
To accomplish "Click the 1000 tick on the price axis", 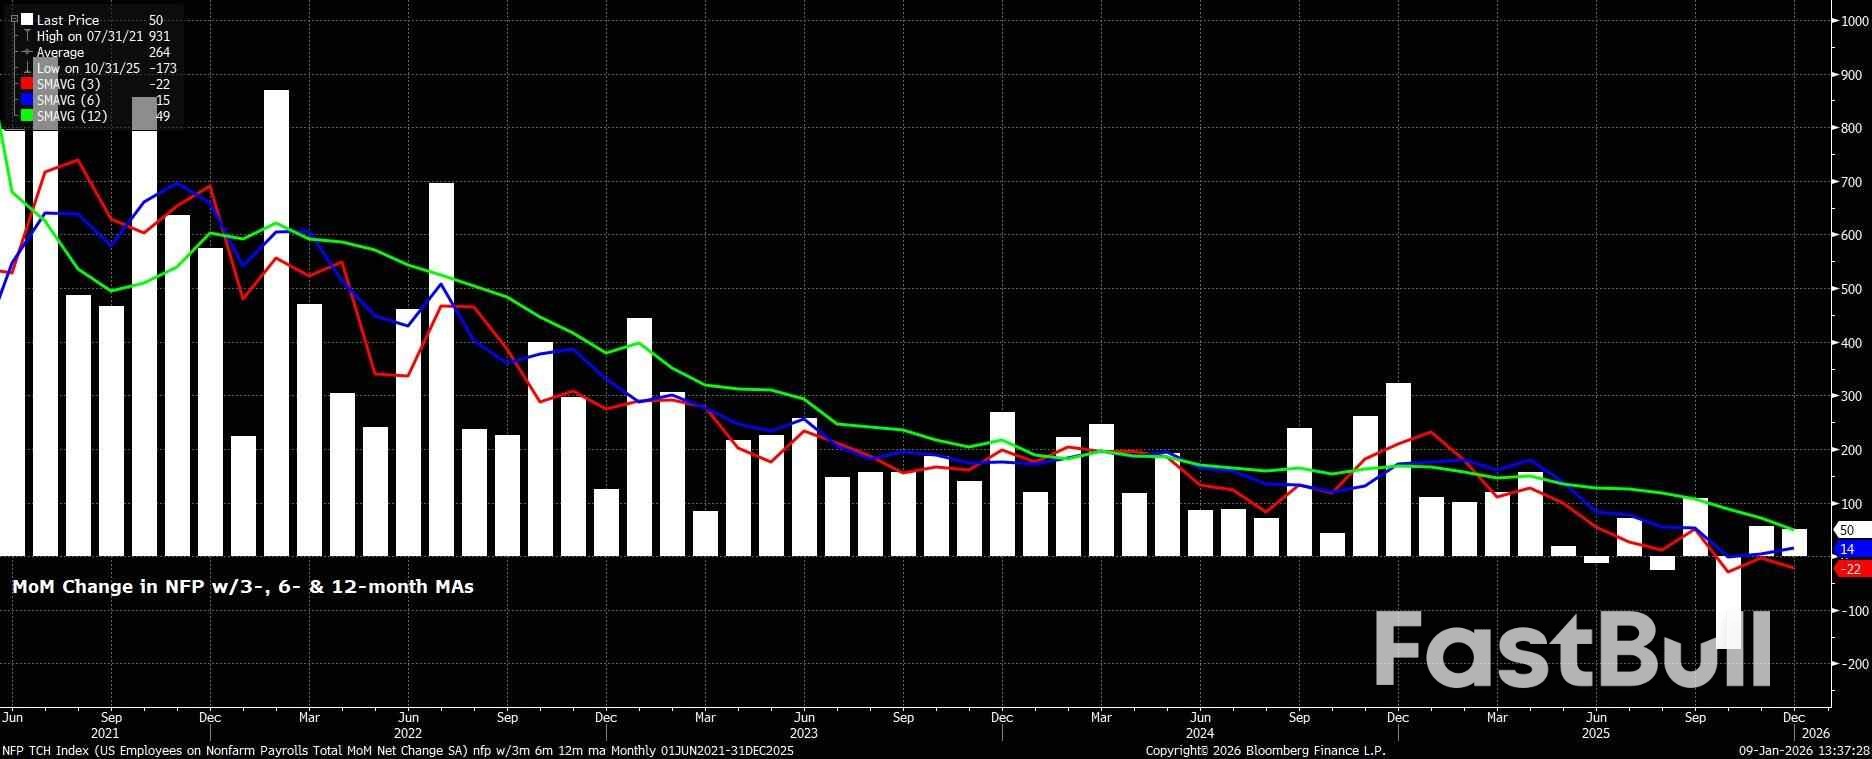I will pos(1849,21).
